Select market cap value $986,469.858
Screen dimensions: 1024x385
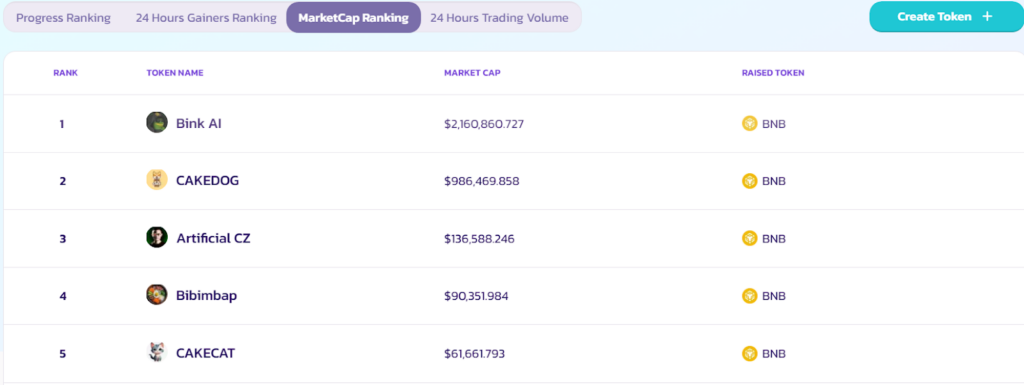click(482, 181)
